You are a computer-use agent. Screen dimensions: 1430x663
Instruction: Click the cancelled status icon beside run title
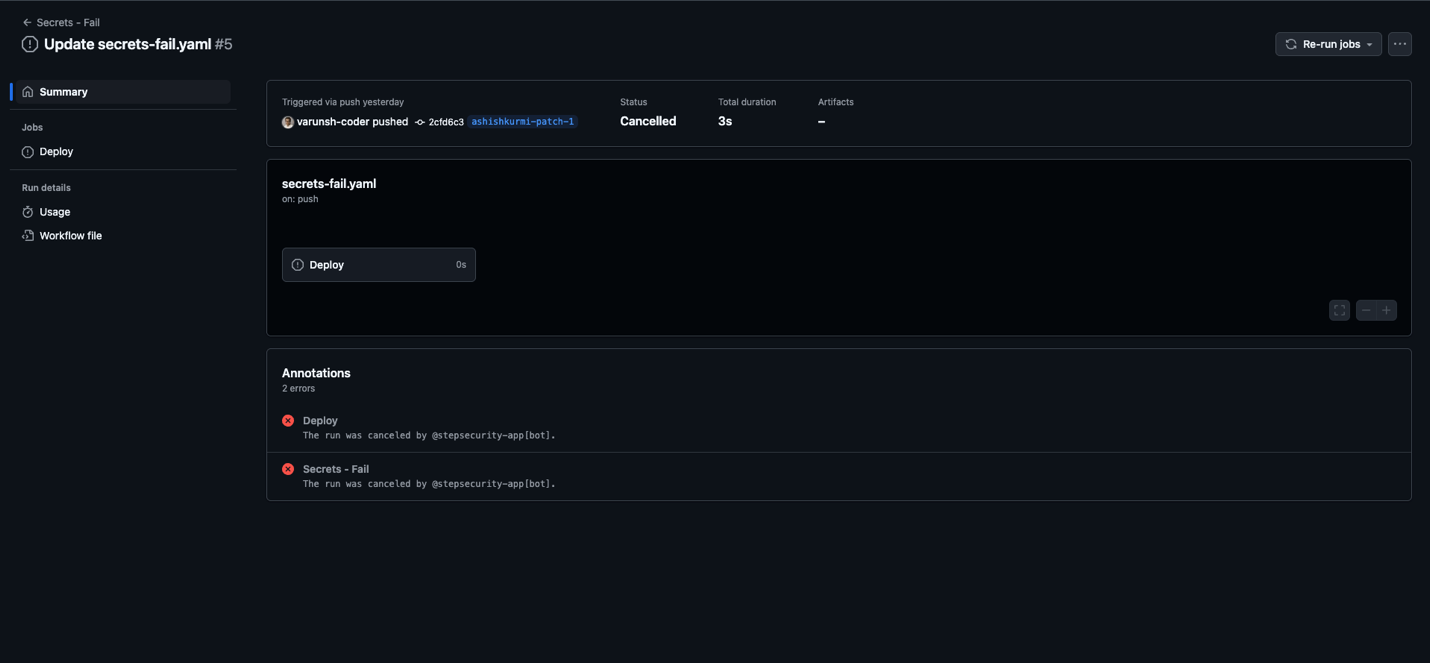(x=30, y=44)
